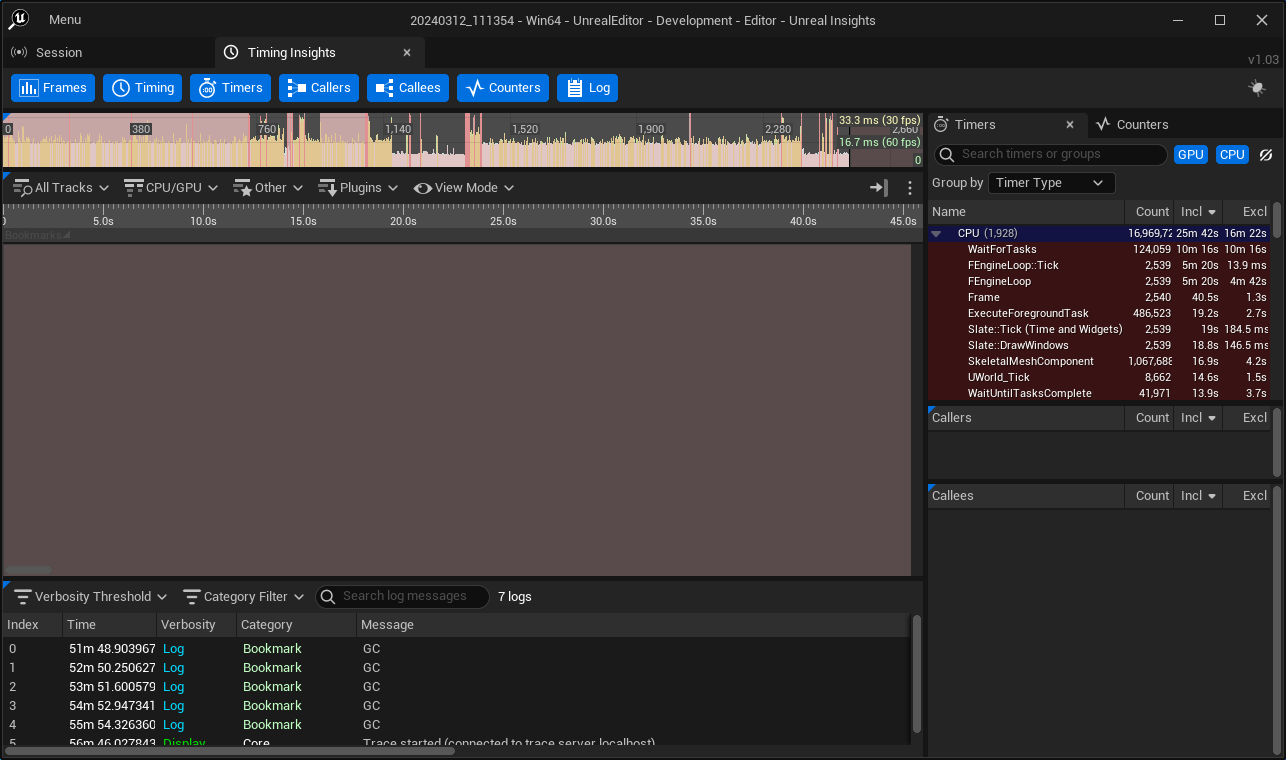Click the debug bug icon
This screenshot has height=760, width=1286.
point(1257,88)
